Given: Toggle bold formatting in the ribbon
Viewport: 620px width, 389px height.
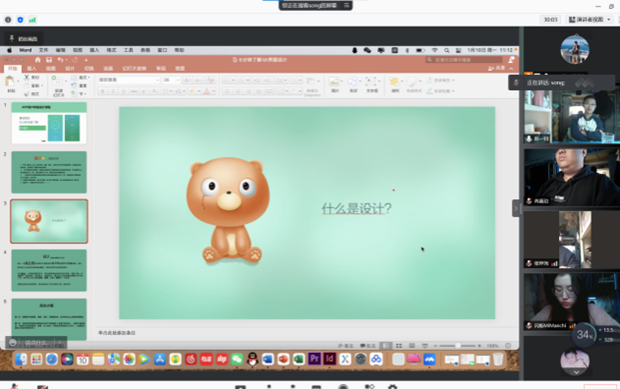Looking at the screenshot, I should click(102, 91).
